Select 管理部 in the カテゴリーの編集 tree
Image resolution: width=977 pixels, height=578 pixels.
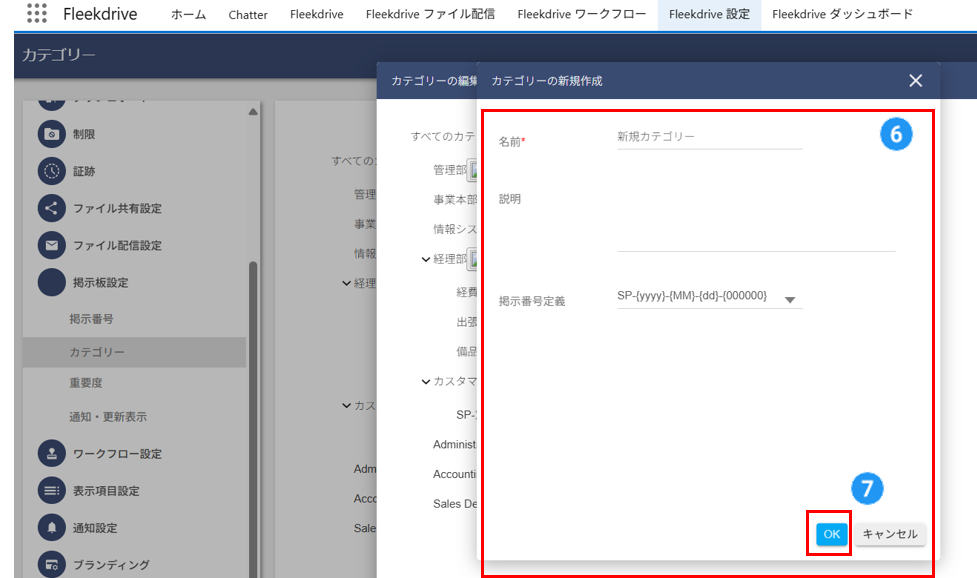pyautogui.click(x=449, y=169)
